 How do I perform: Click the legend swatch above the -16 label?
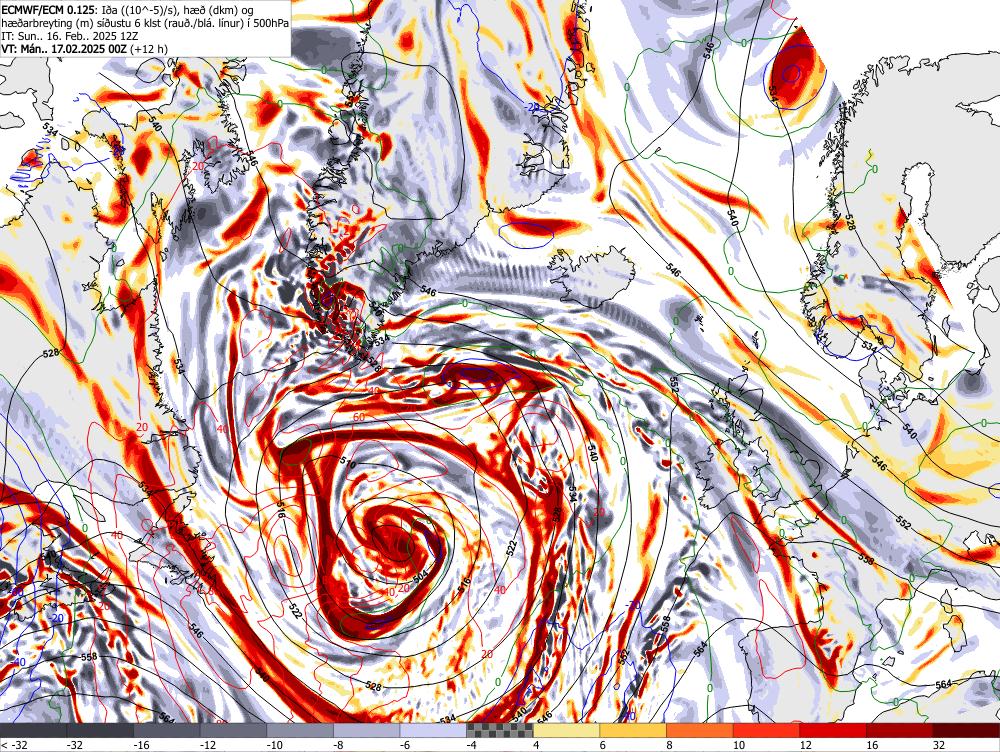click(166, 730)
